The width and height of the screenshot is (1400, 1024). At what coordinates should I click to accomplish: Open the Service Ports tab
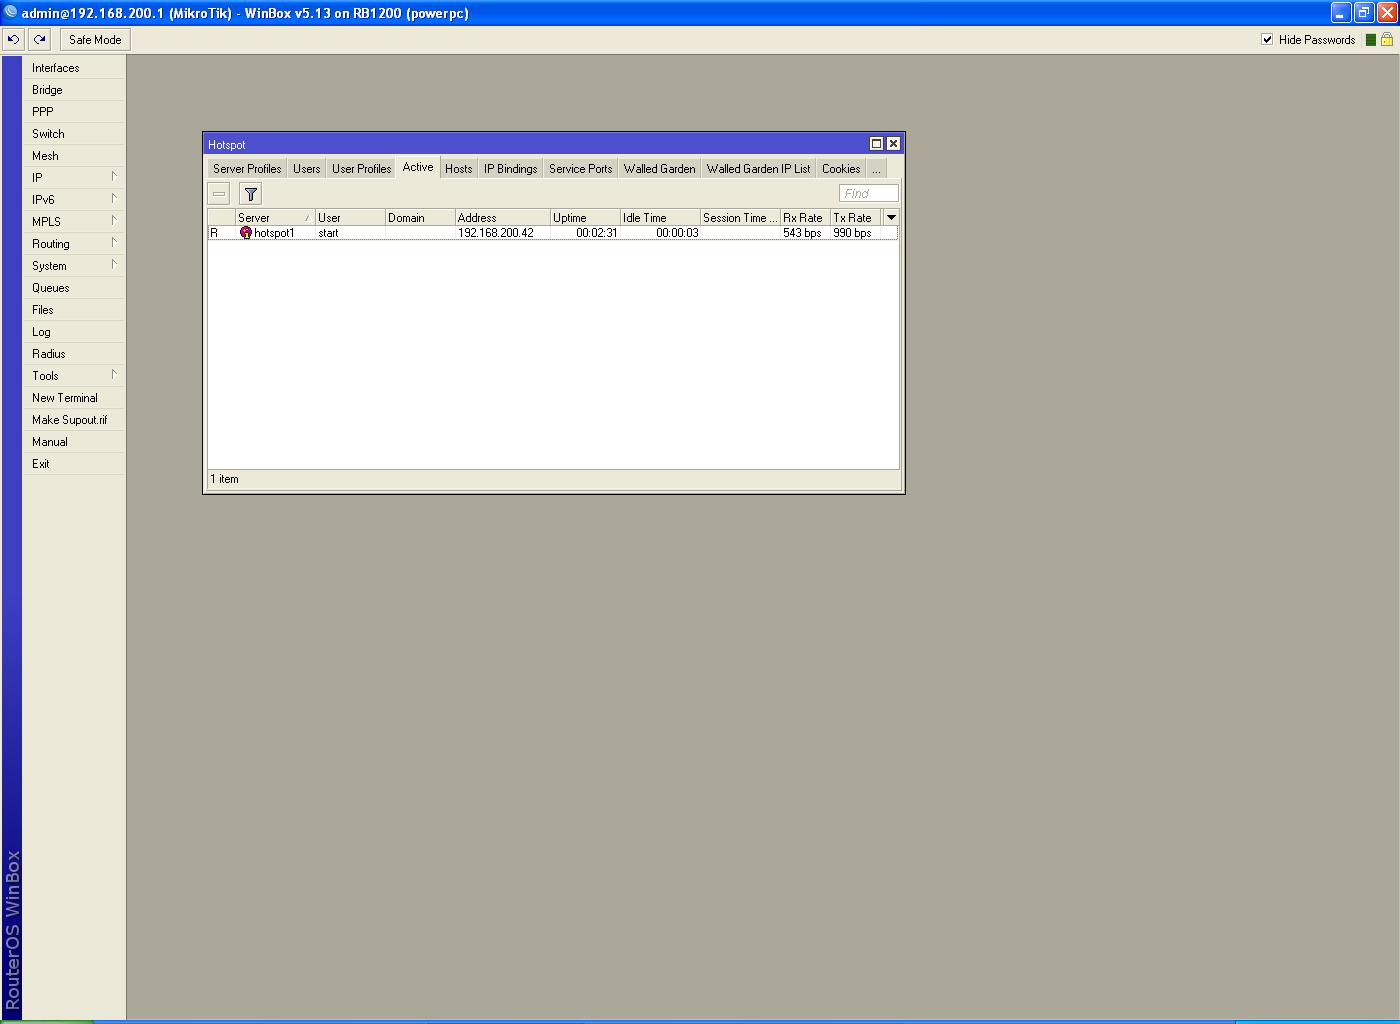pyautogui.click(x=581, y=169)
